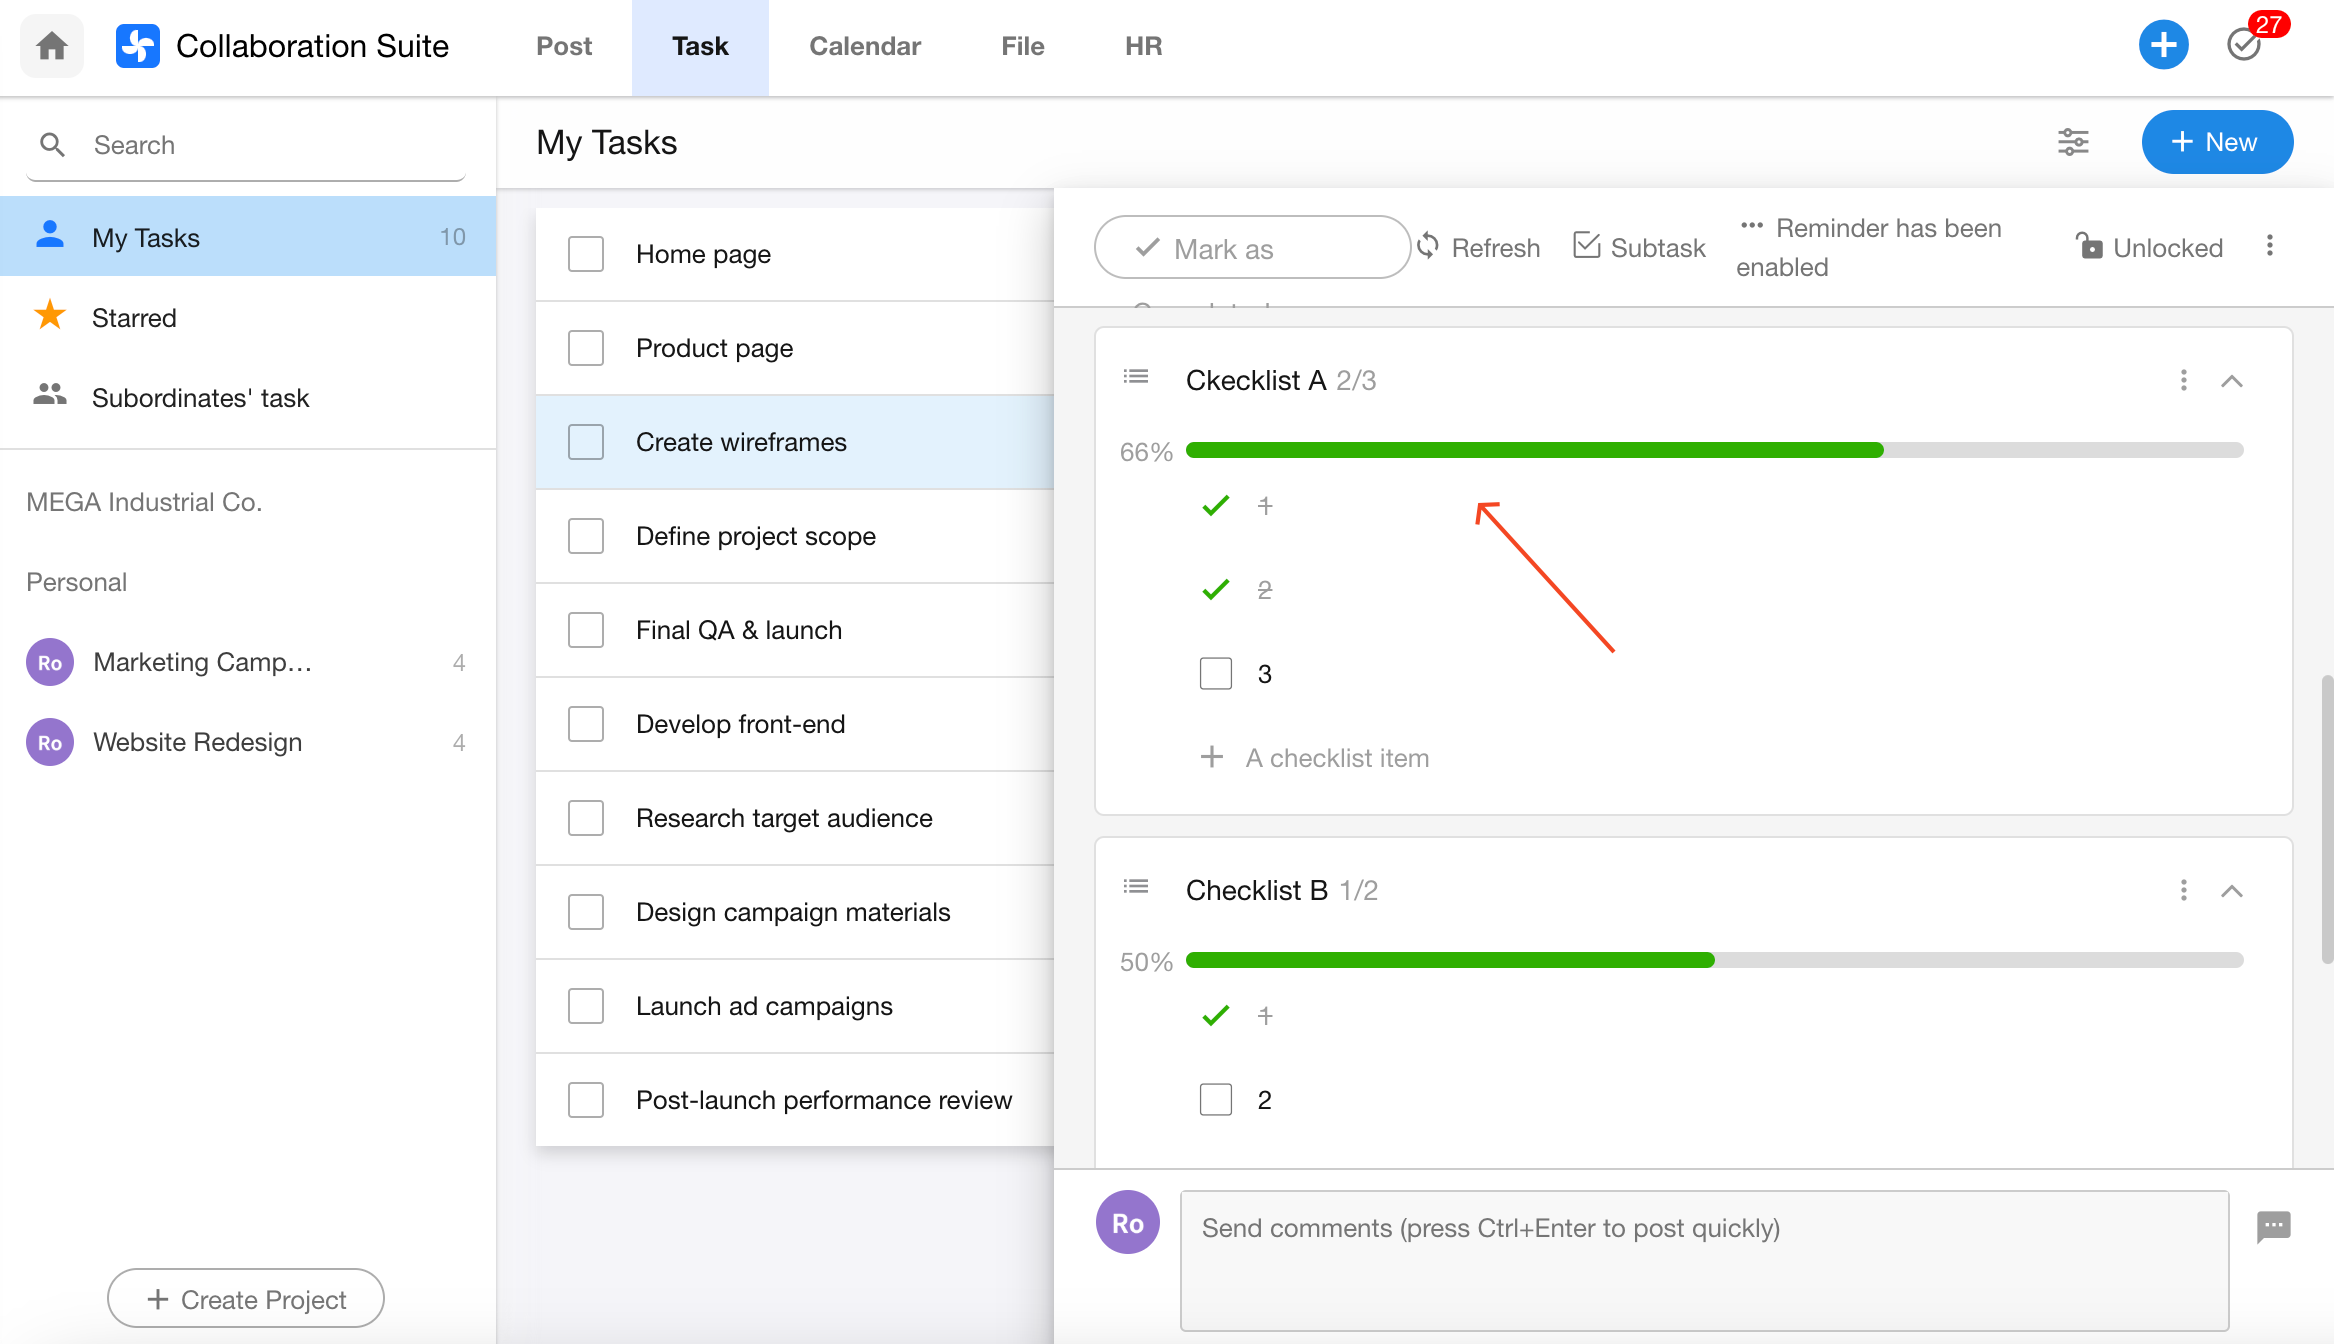Click the send comment speech bubble icon
The image size is (2334, 1344).
click(x=2273, y=1226)
